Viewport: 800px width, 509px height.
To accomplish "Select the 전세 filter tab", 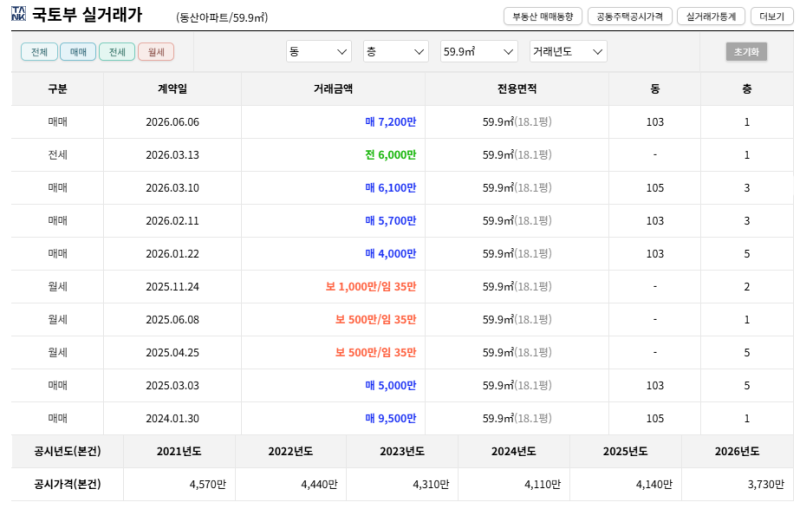I will pyautogui.click(x=117, y=52).
